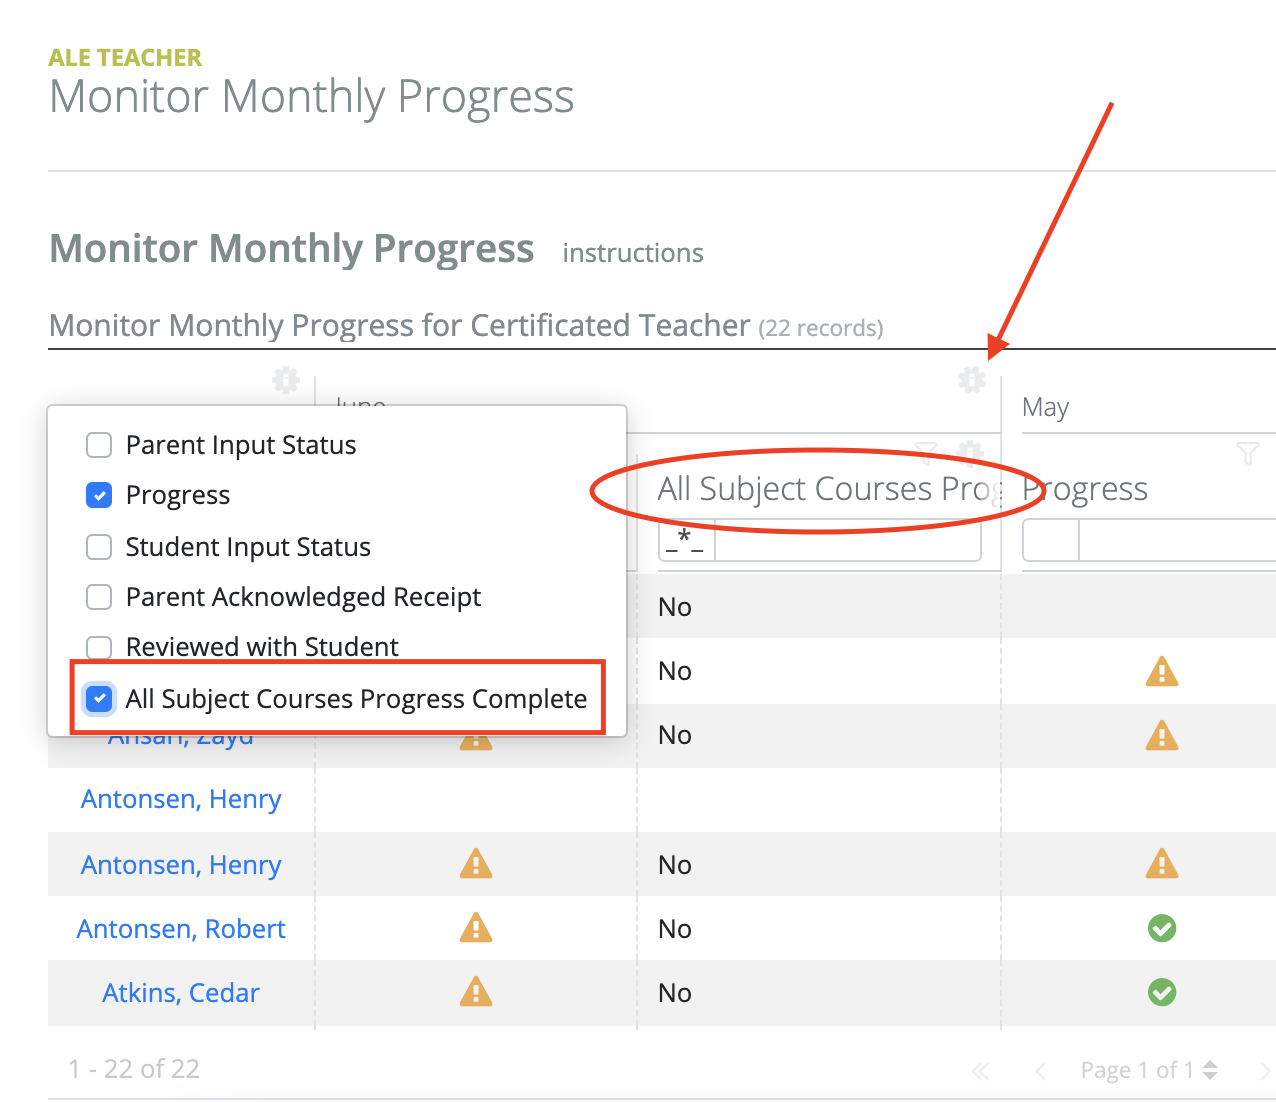Image resolution: width=1276 pixels, height=1102 pixels.
Task: Open the page number selector stepper
Action: [1210, 1070]
